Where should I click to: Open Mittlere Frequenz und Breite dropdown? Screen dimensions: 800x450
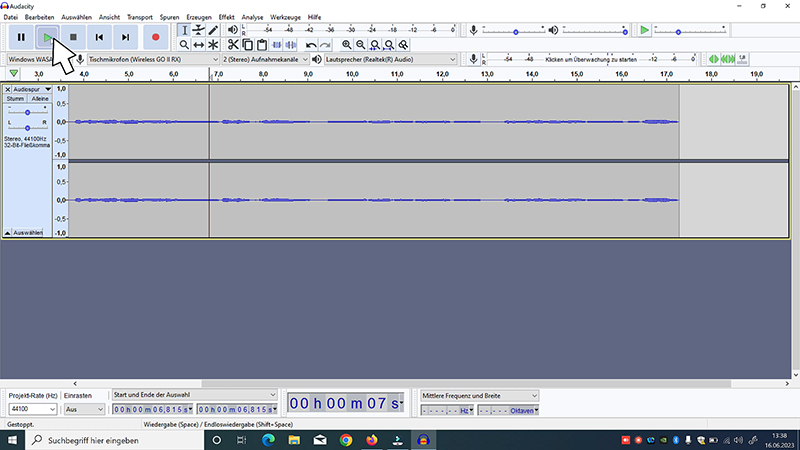point(479,395)
